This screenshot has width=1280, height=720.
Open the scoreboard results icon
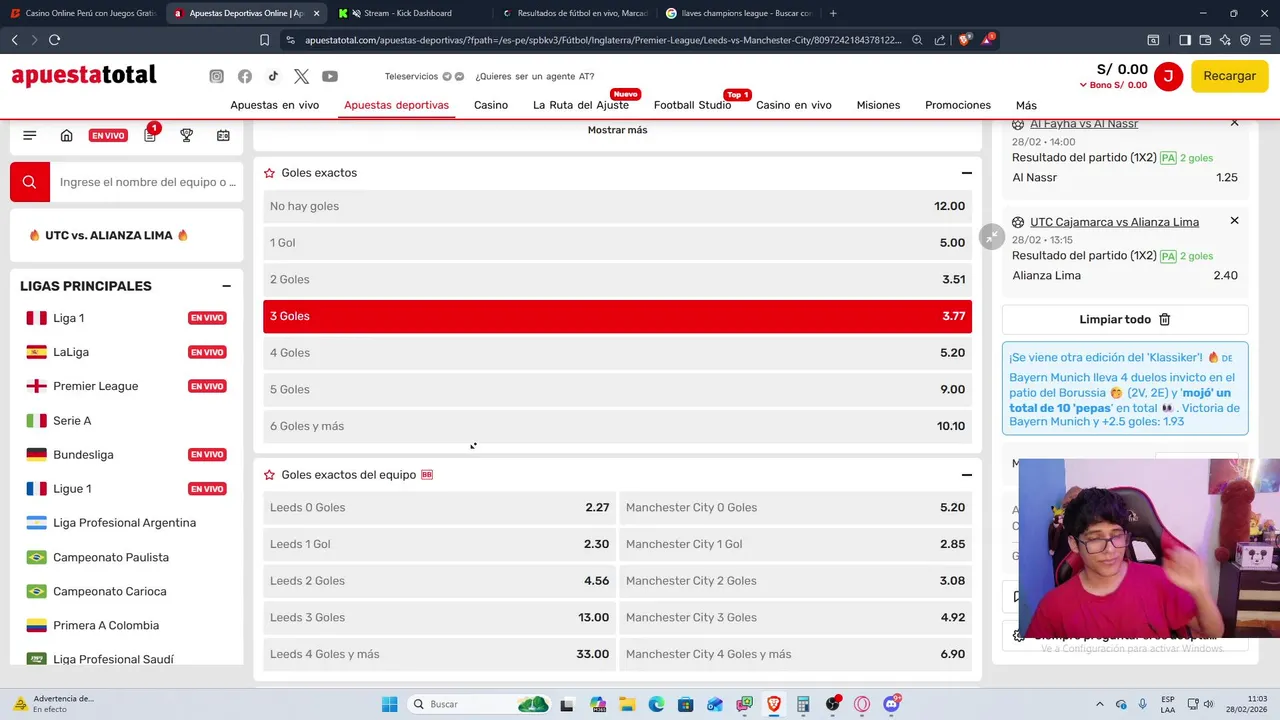[223, 136]
